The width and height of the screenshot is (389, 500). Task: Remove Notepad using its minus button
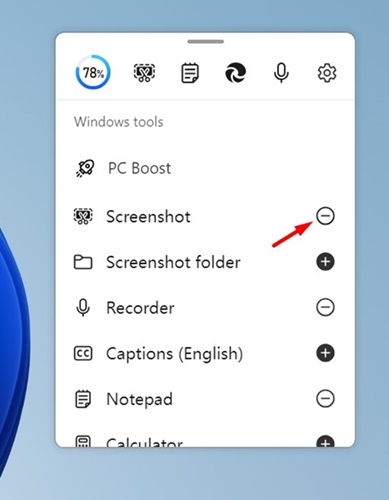[x=325, y=399]
